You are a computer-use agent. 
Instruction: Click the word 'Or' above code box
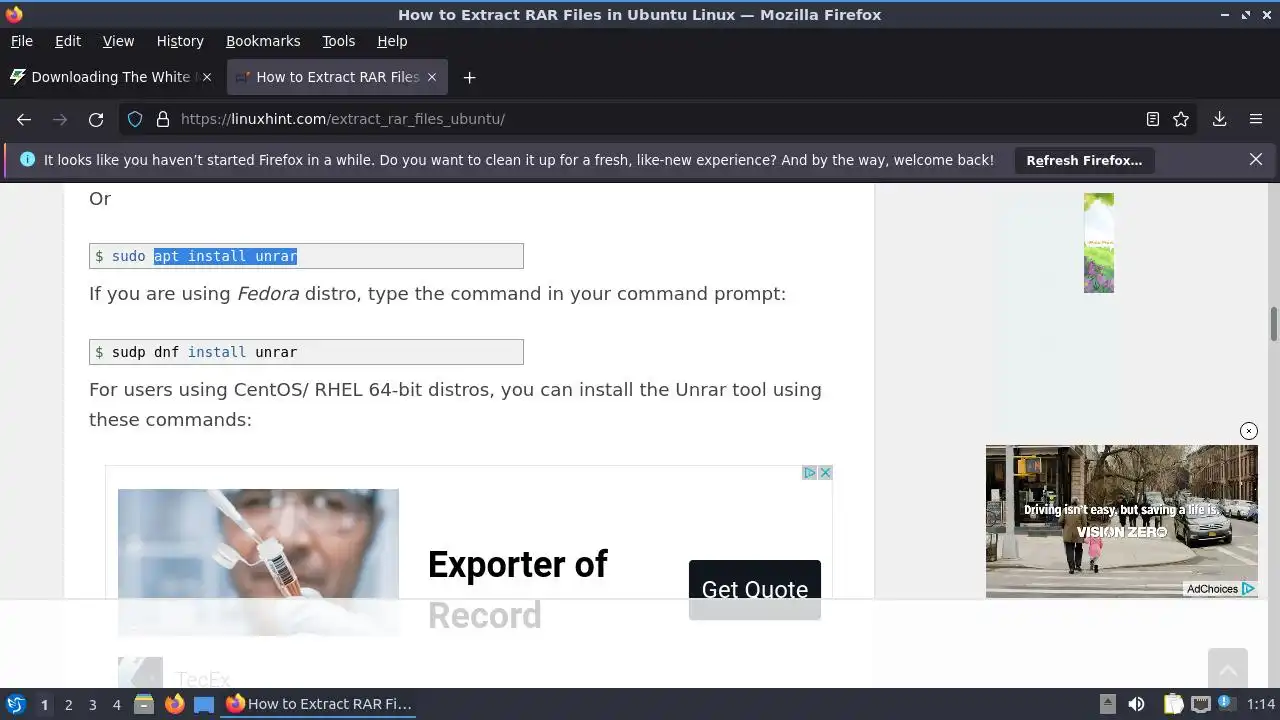(100, 199)
